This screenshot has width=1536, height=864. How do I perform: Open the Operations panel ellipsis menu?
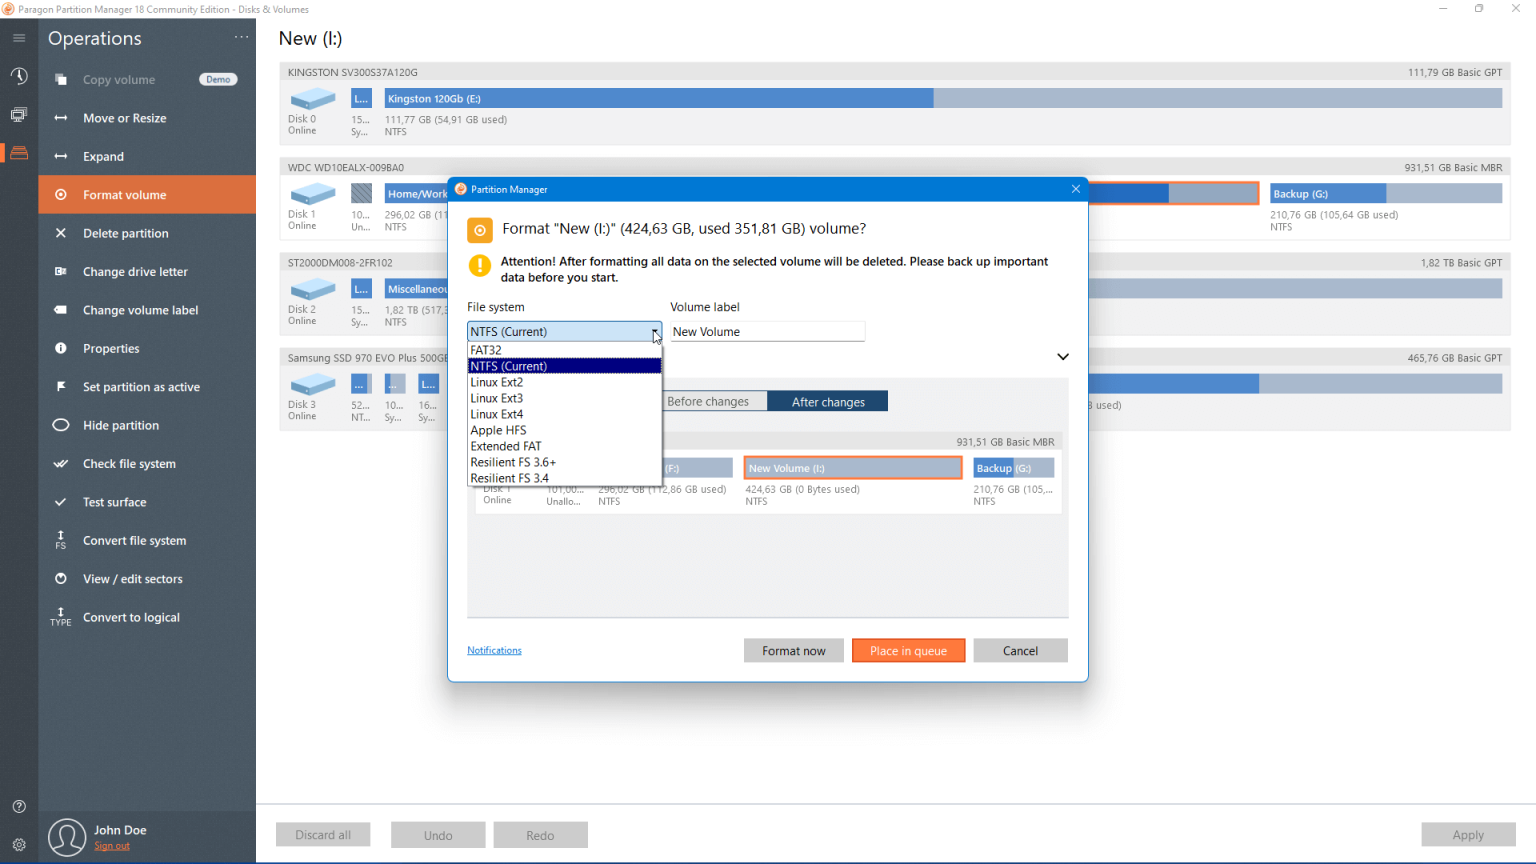pyautogui.click(x=241, y=37)
